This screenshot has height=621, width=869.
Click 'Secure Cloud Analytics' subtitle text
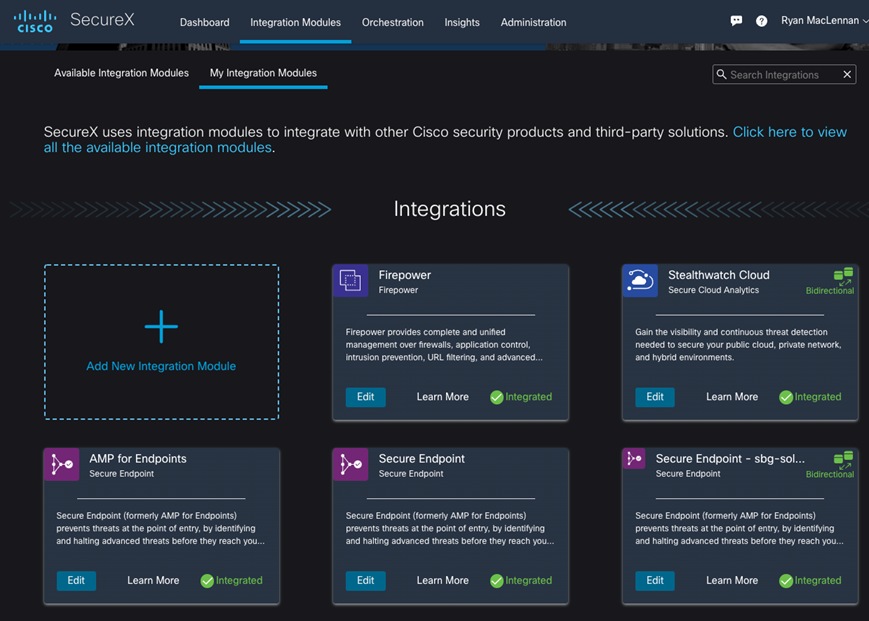pos(713,290)
